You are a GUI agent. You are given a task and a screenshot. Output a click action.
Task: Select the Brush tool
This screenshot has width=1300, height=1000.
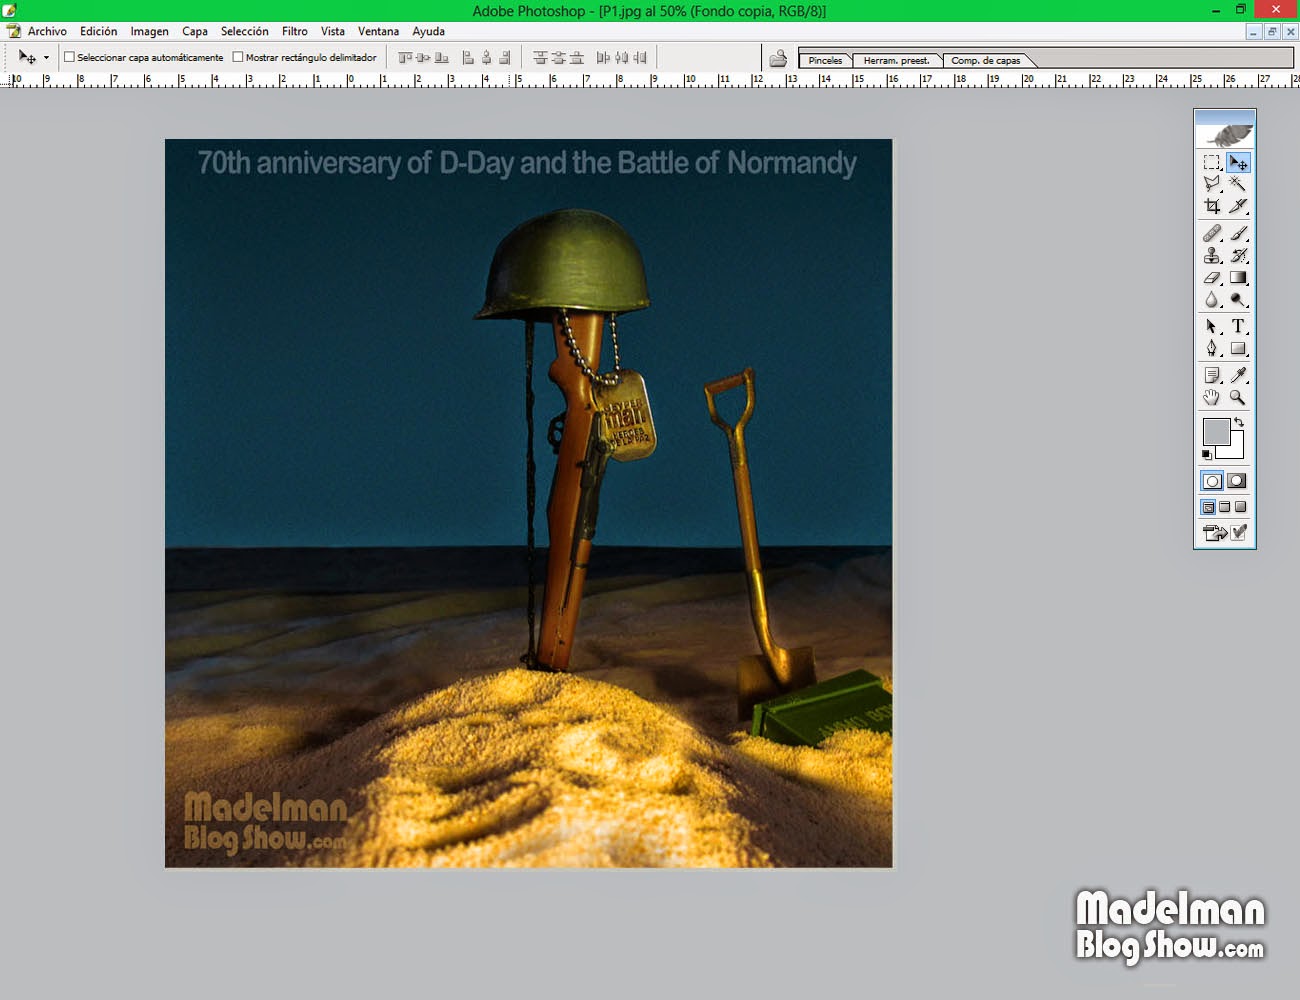[x=1238, y=233]
